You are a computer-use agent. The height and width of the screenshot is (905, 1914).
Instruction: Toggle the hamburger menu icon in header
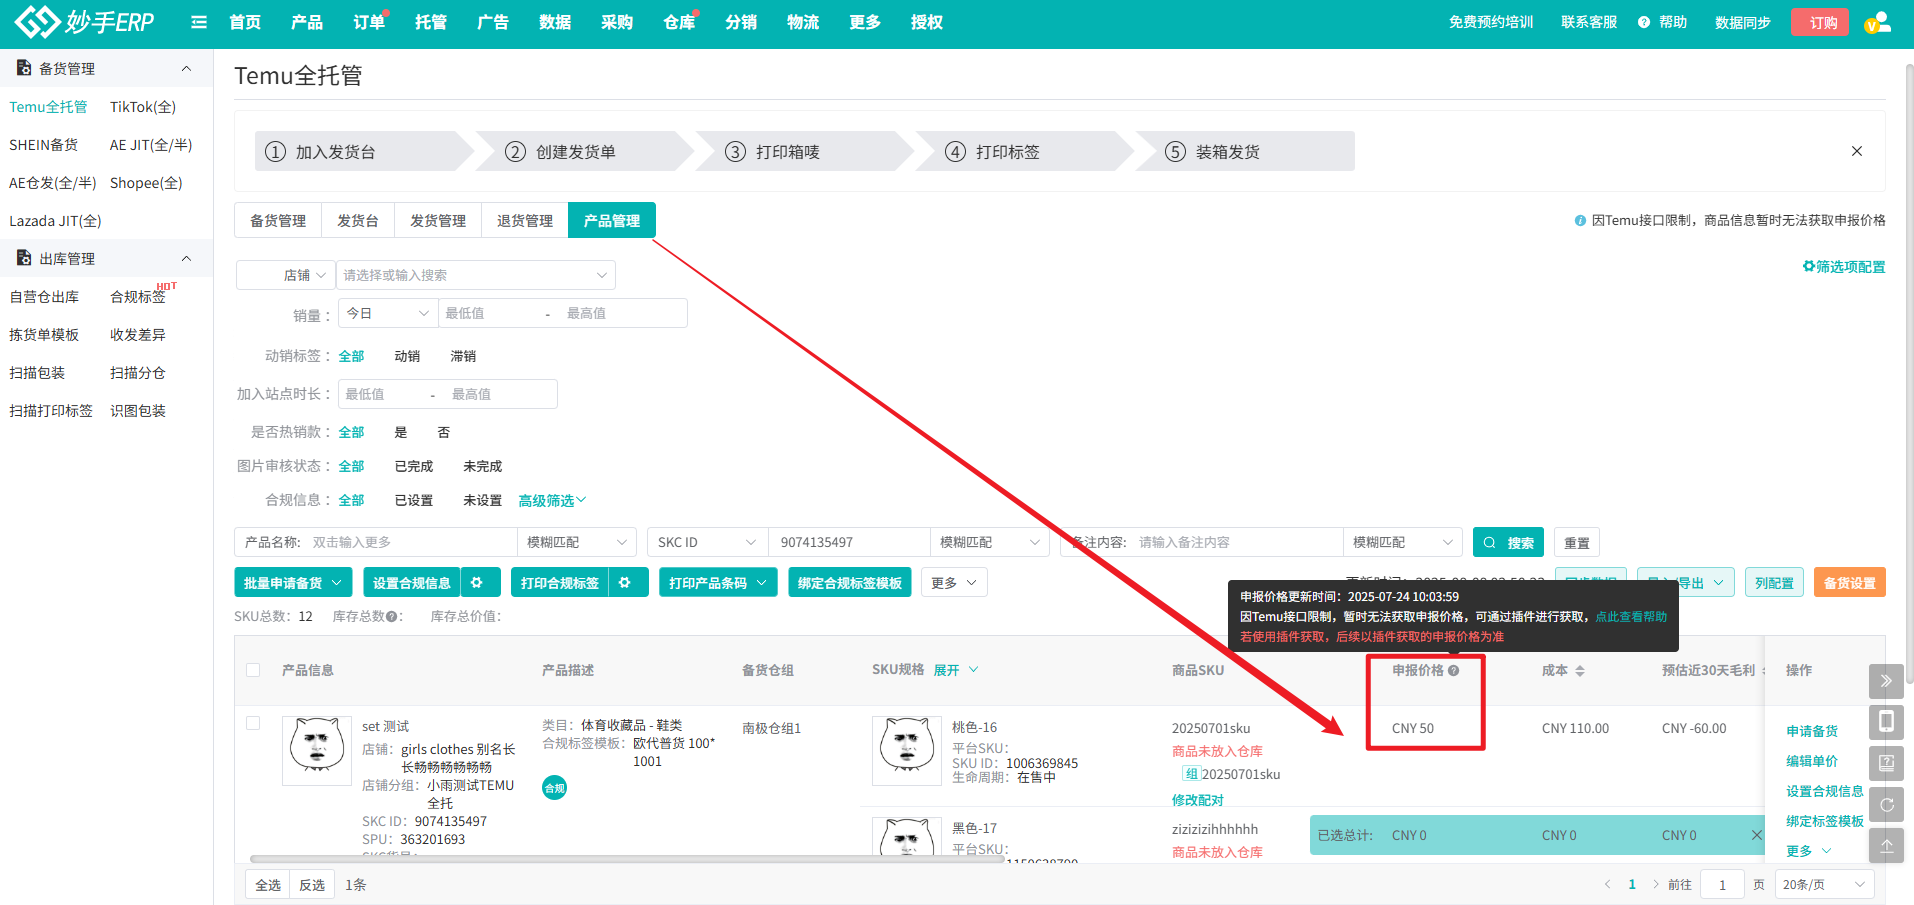[x=199, y=22]
